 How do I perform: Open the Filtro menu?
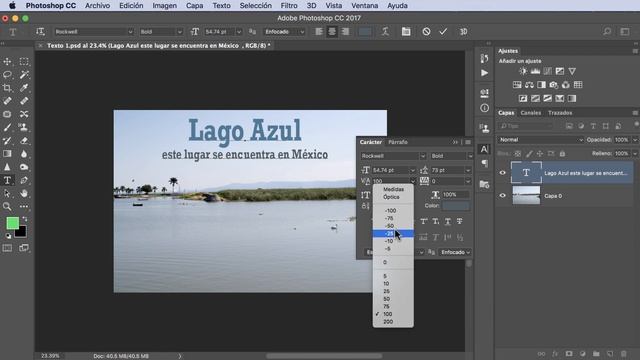[x=289, y=6]
